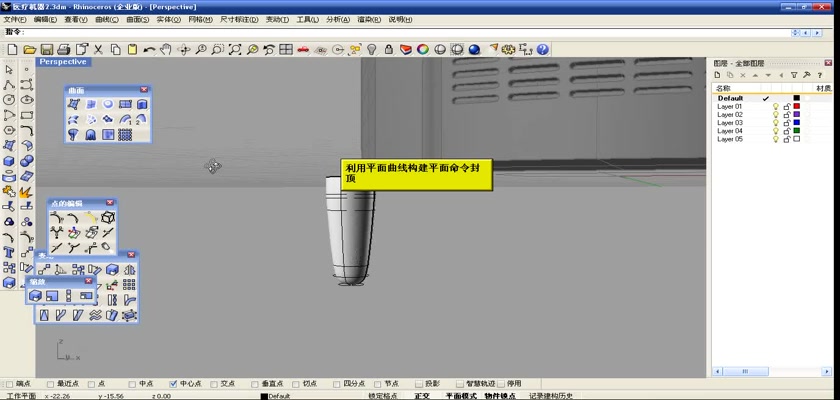The image size is (840, 400).
Task: Open the Help question mark icon
Action: click(542, 49)
